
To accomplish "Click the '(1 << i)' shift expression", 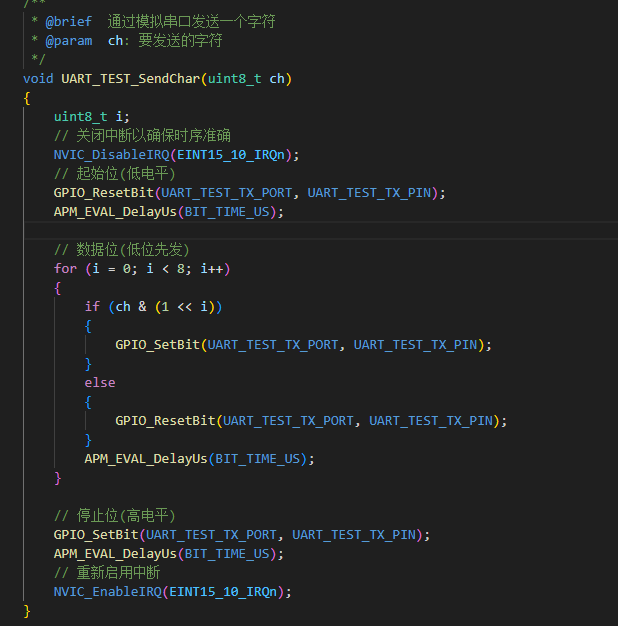I will (x=184, y=307).
